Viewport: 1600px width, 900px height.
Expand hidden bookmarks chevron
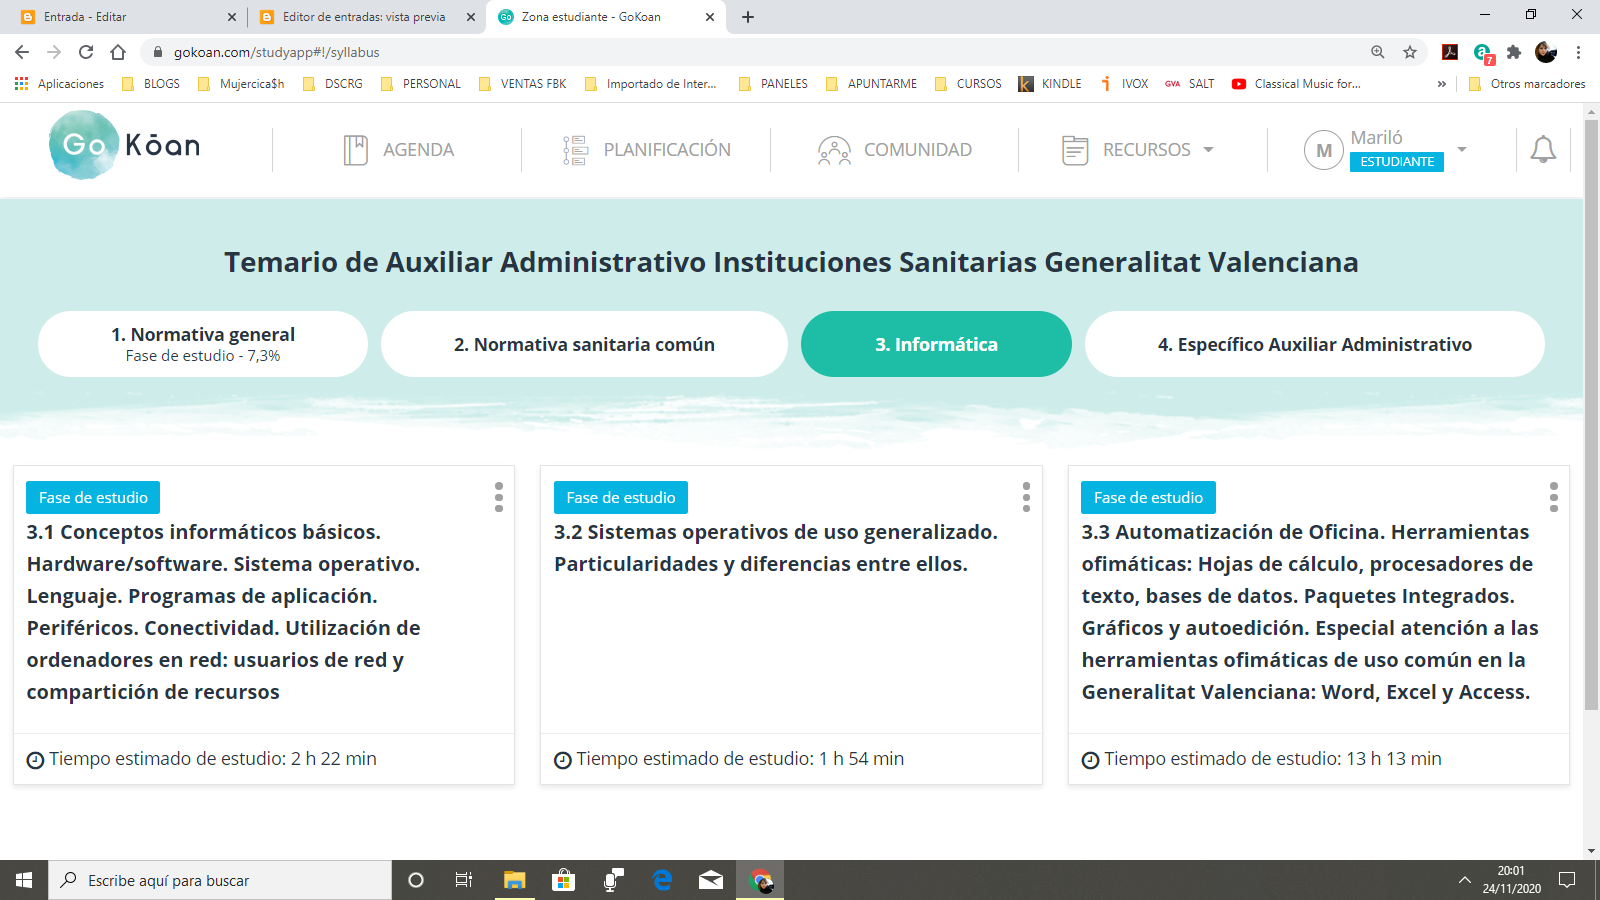[1441, 84]
